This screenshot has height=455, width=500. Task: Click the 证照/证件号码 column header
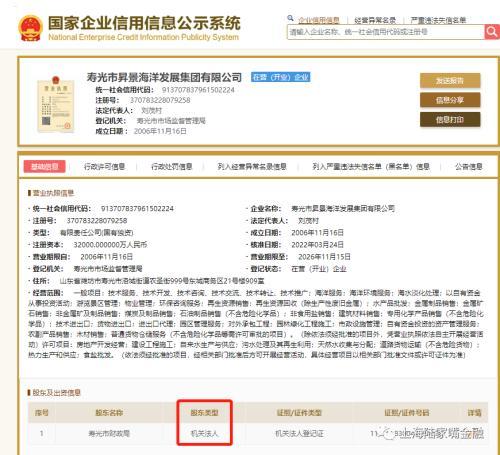pyautogui.click(x=407, y=413)
